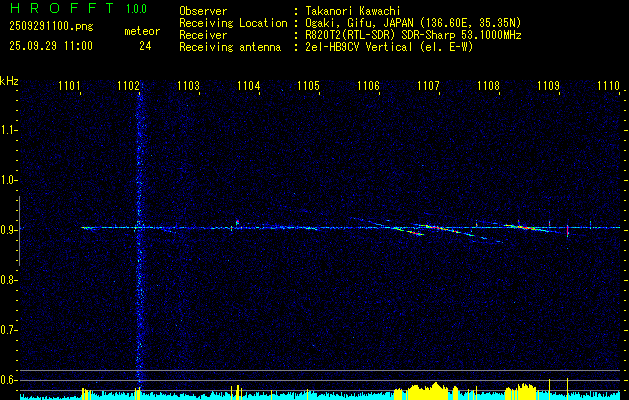Click the 1105 time axis marker
This screenshot has height=400, width=629.
click(x=308, y=85)
